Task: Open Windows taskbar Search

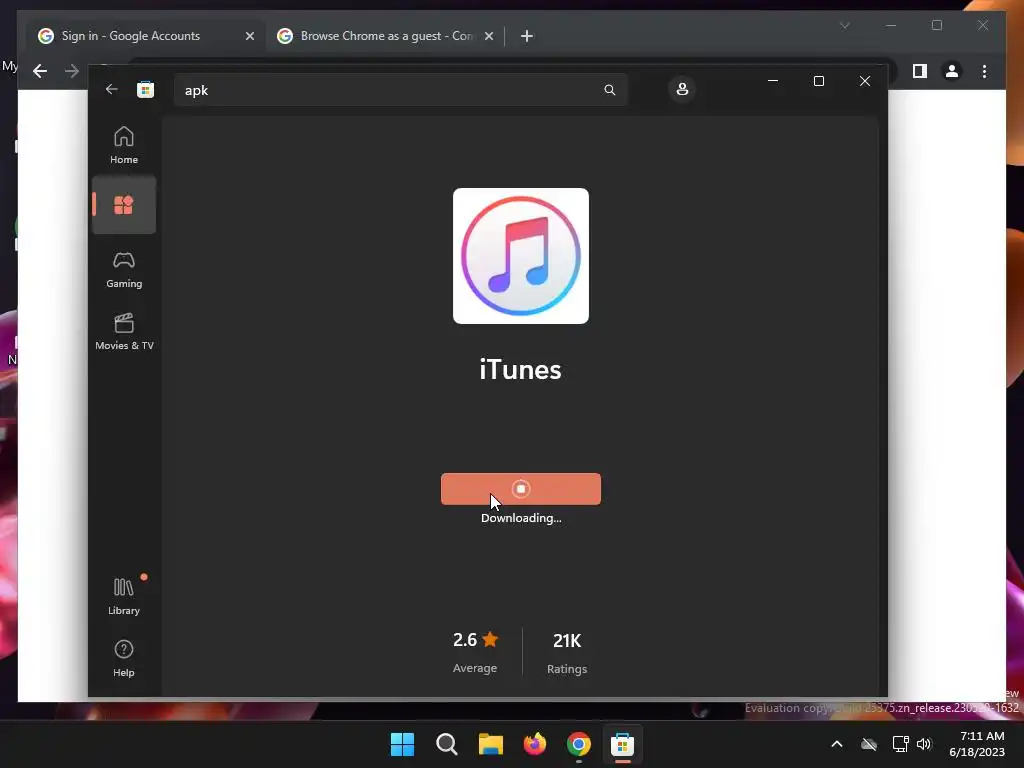Action: coord(447,744)
